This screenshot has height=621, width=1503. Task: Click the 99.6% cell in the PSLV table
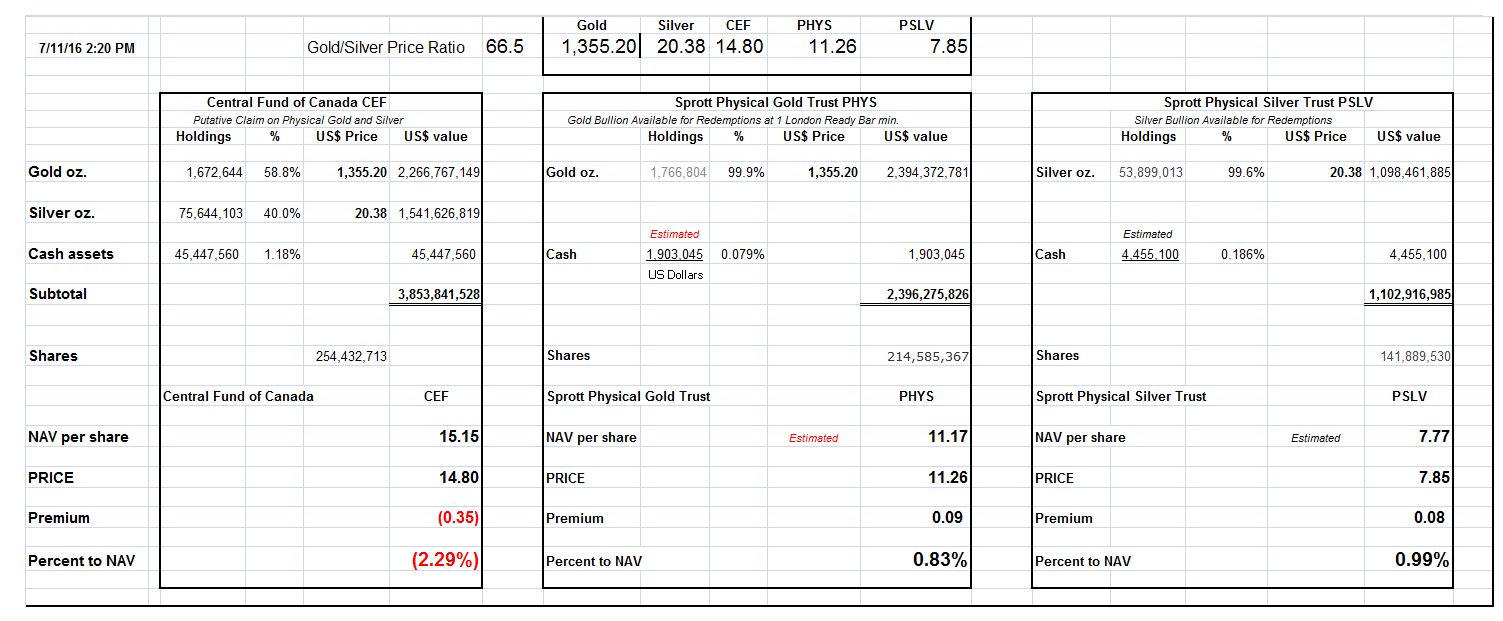(1246, 172)
